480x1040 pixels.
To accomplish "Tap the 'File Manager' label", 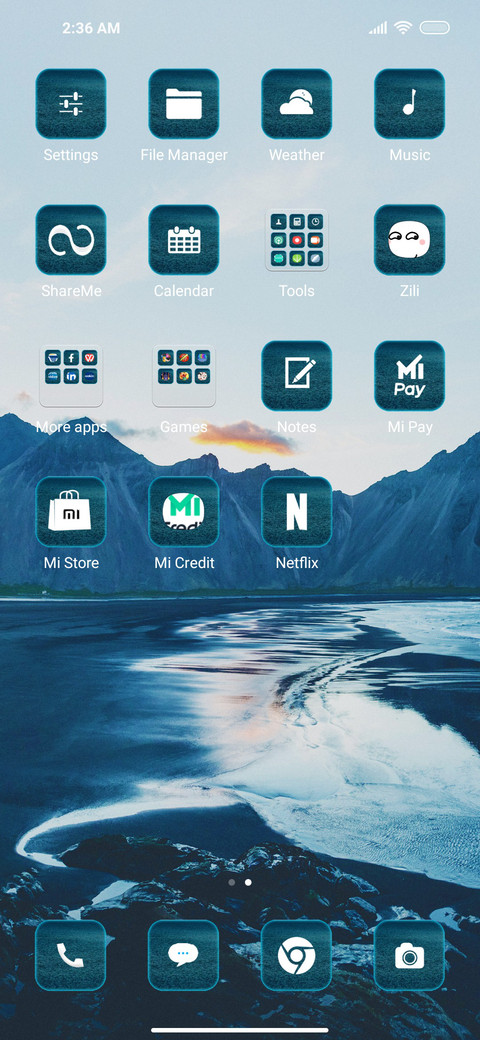I will pos(184,155).
